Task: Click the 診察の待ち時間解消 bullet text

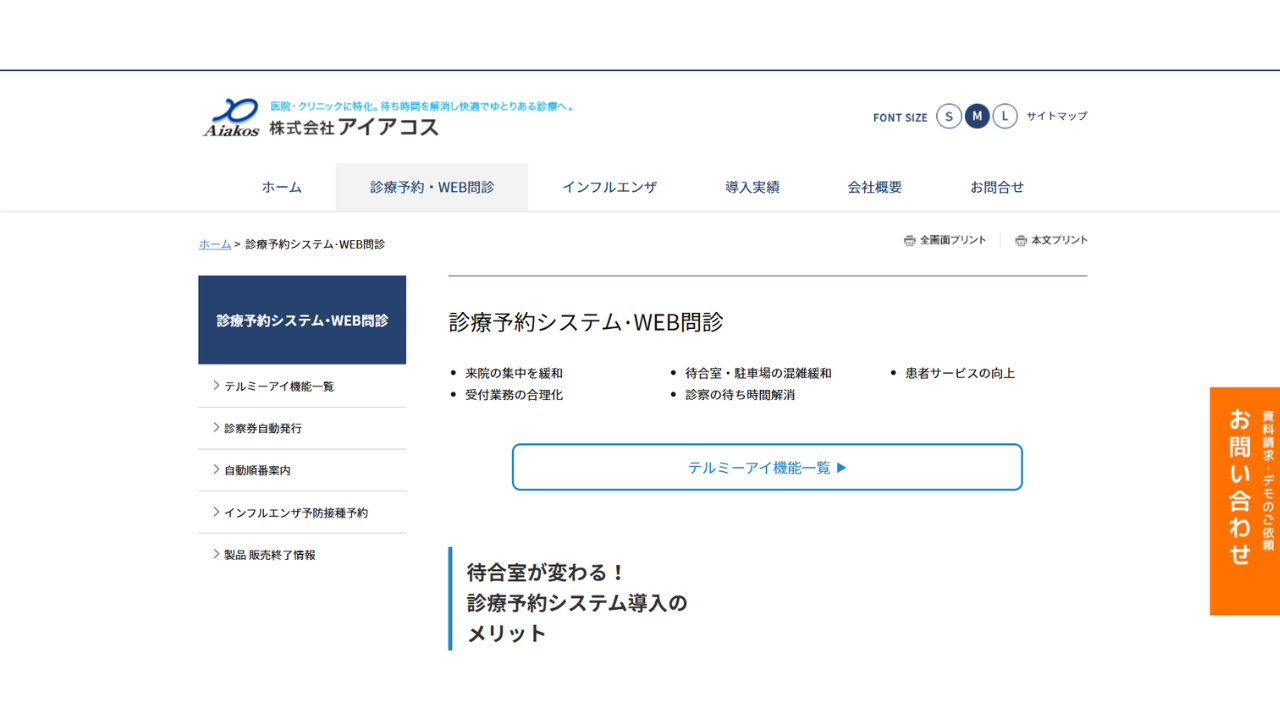Action: 740,395
